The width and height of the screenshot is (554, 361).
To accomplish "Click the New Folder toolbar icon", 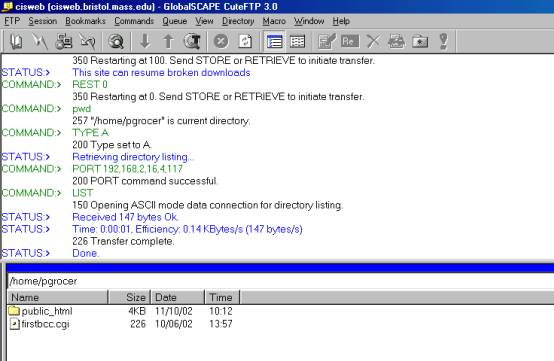I will tap(420, 42).
